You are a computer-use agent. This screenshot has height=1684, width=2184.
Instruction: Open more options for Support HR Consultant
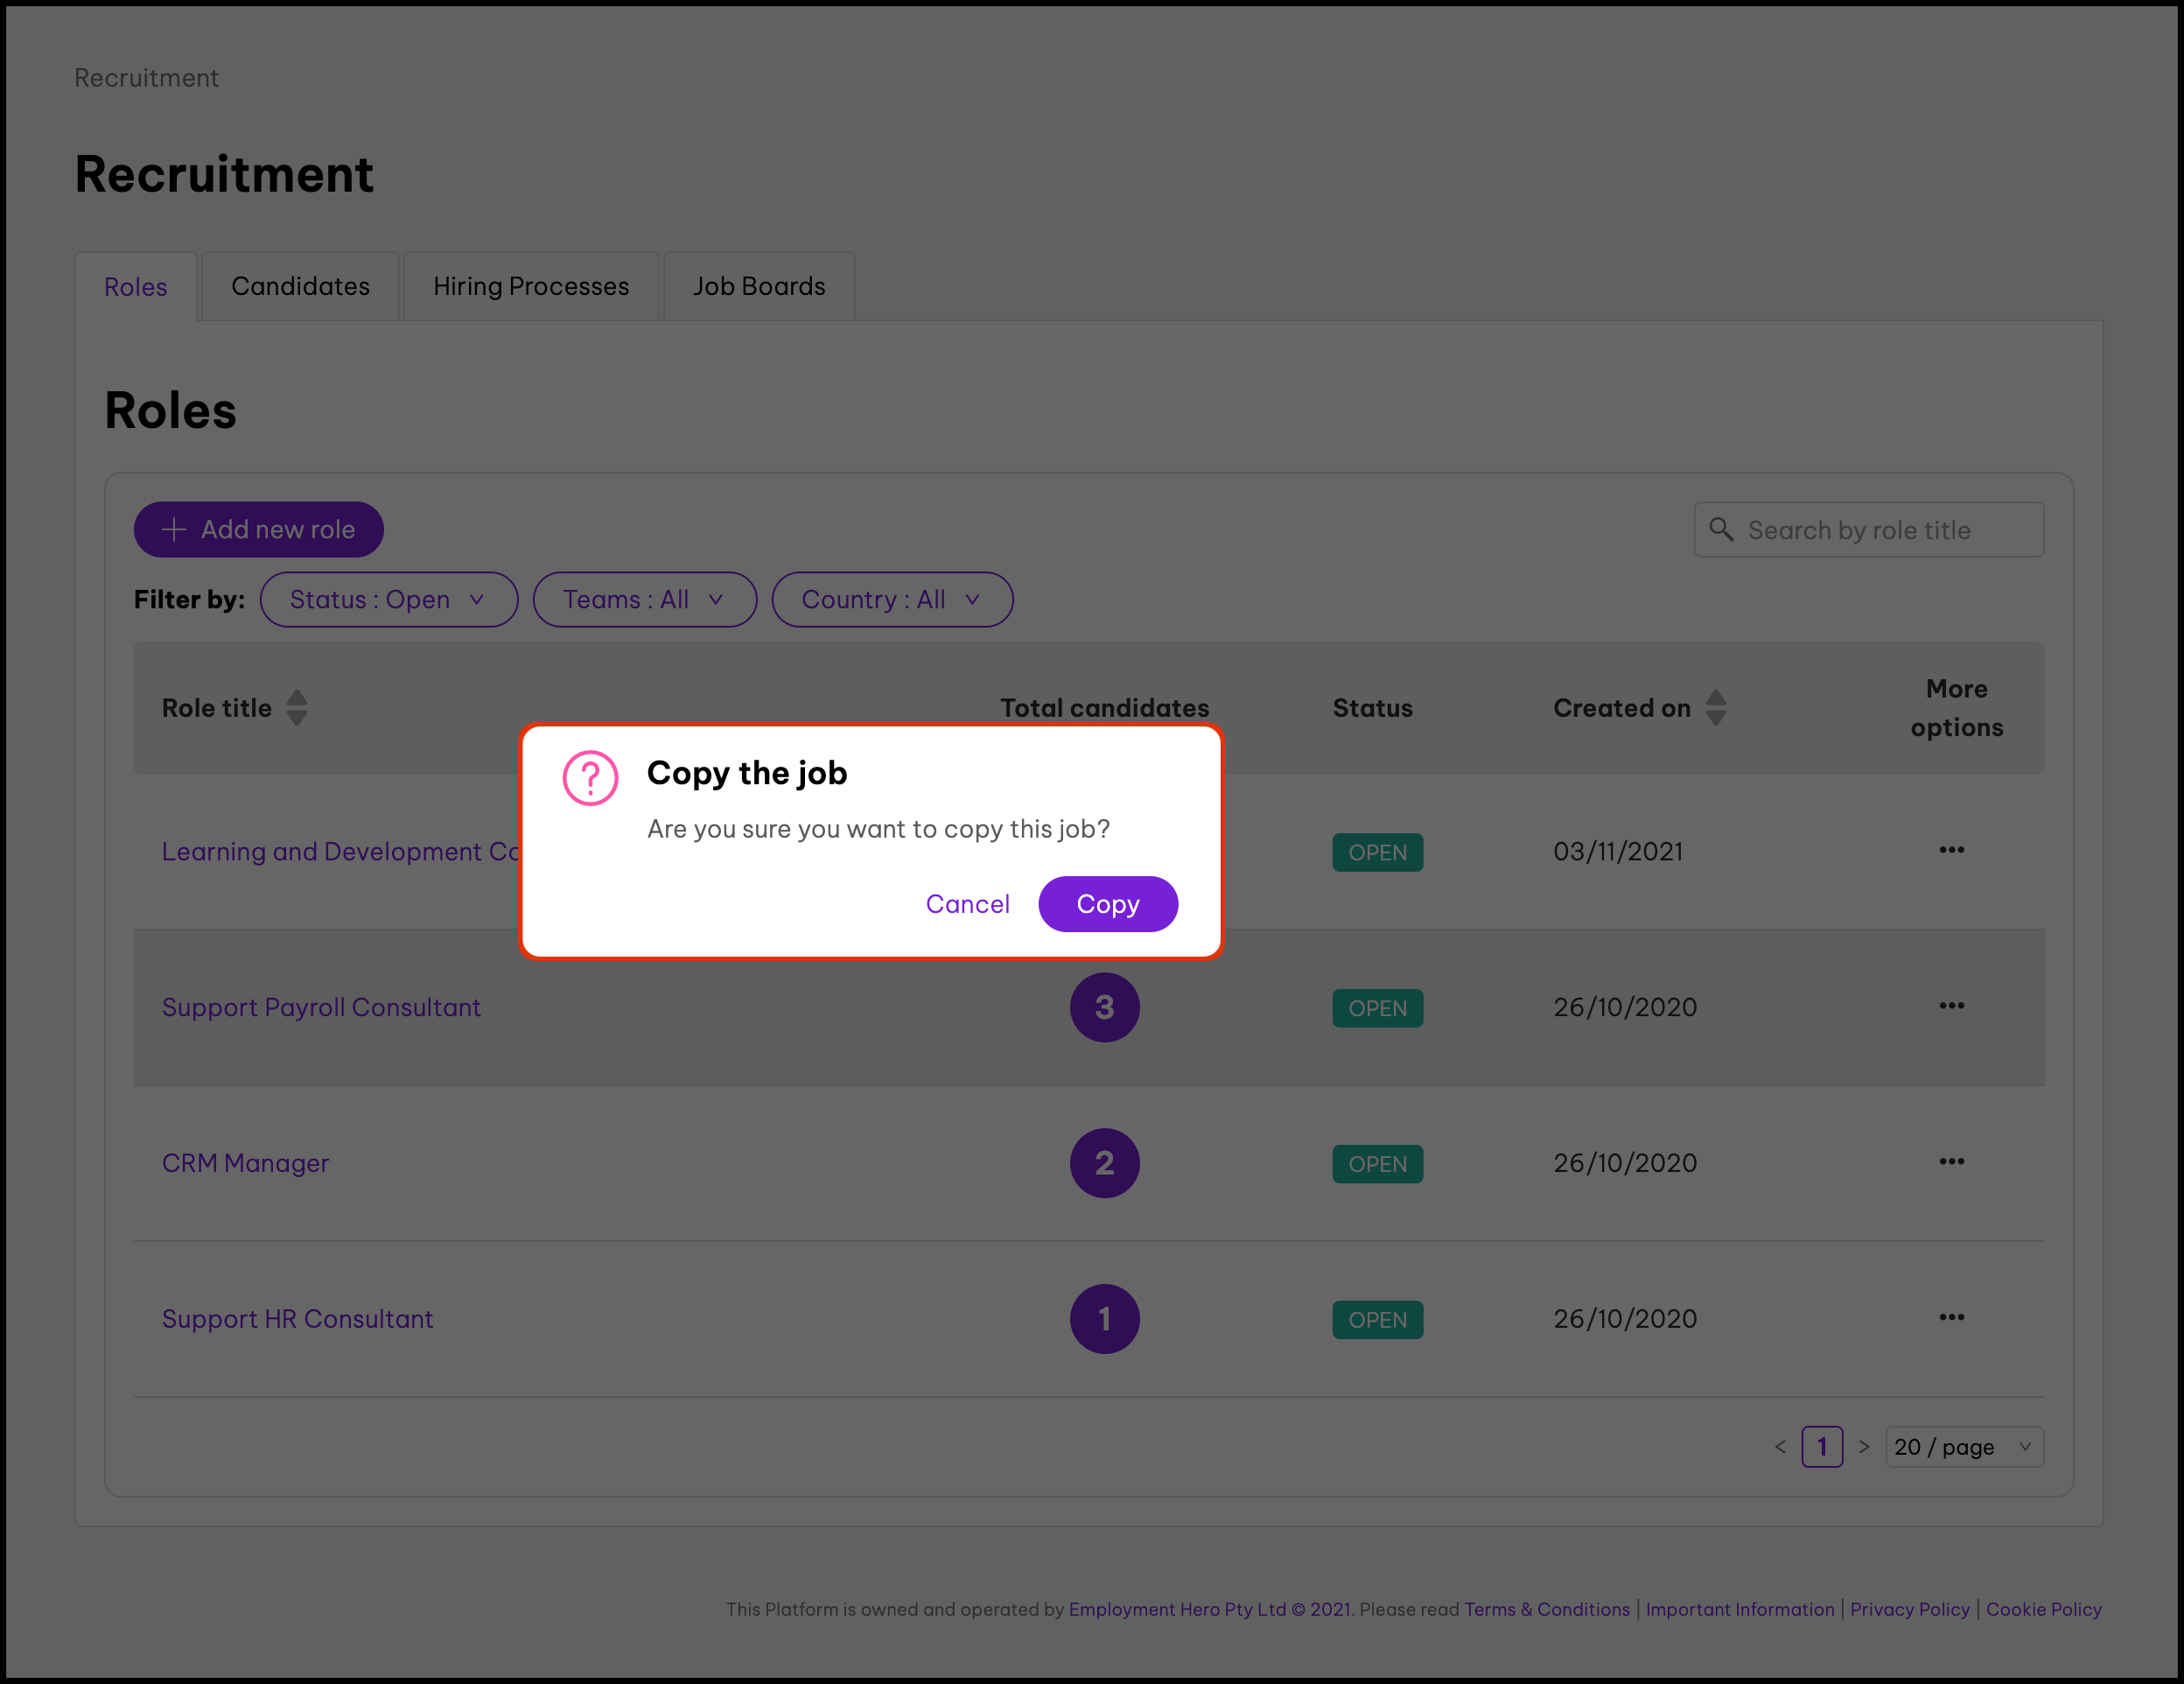point(1951,1318)
